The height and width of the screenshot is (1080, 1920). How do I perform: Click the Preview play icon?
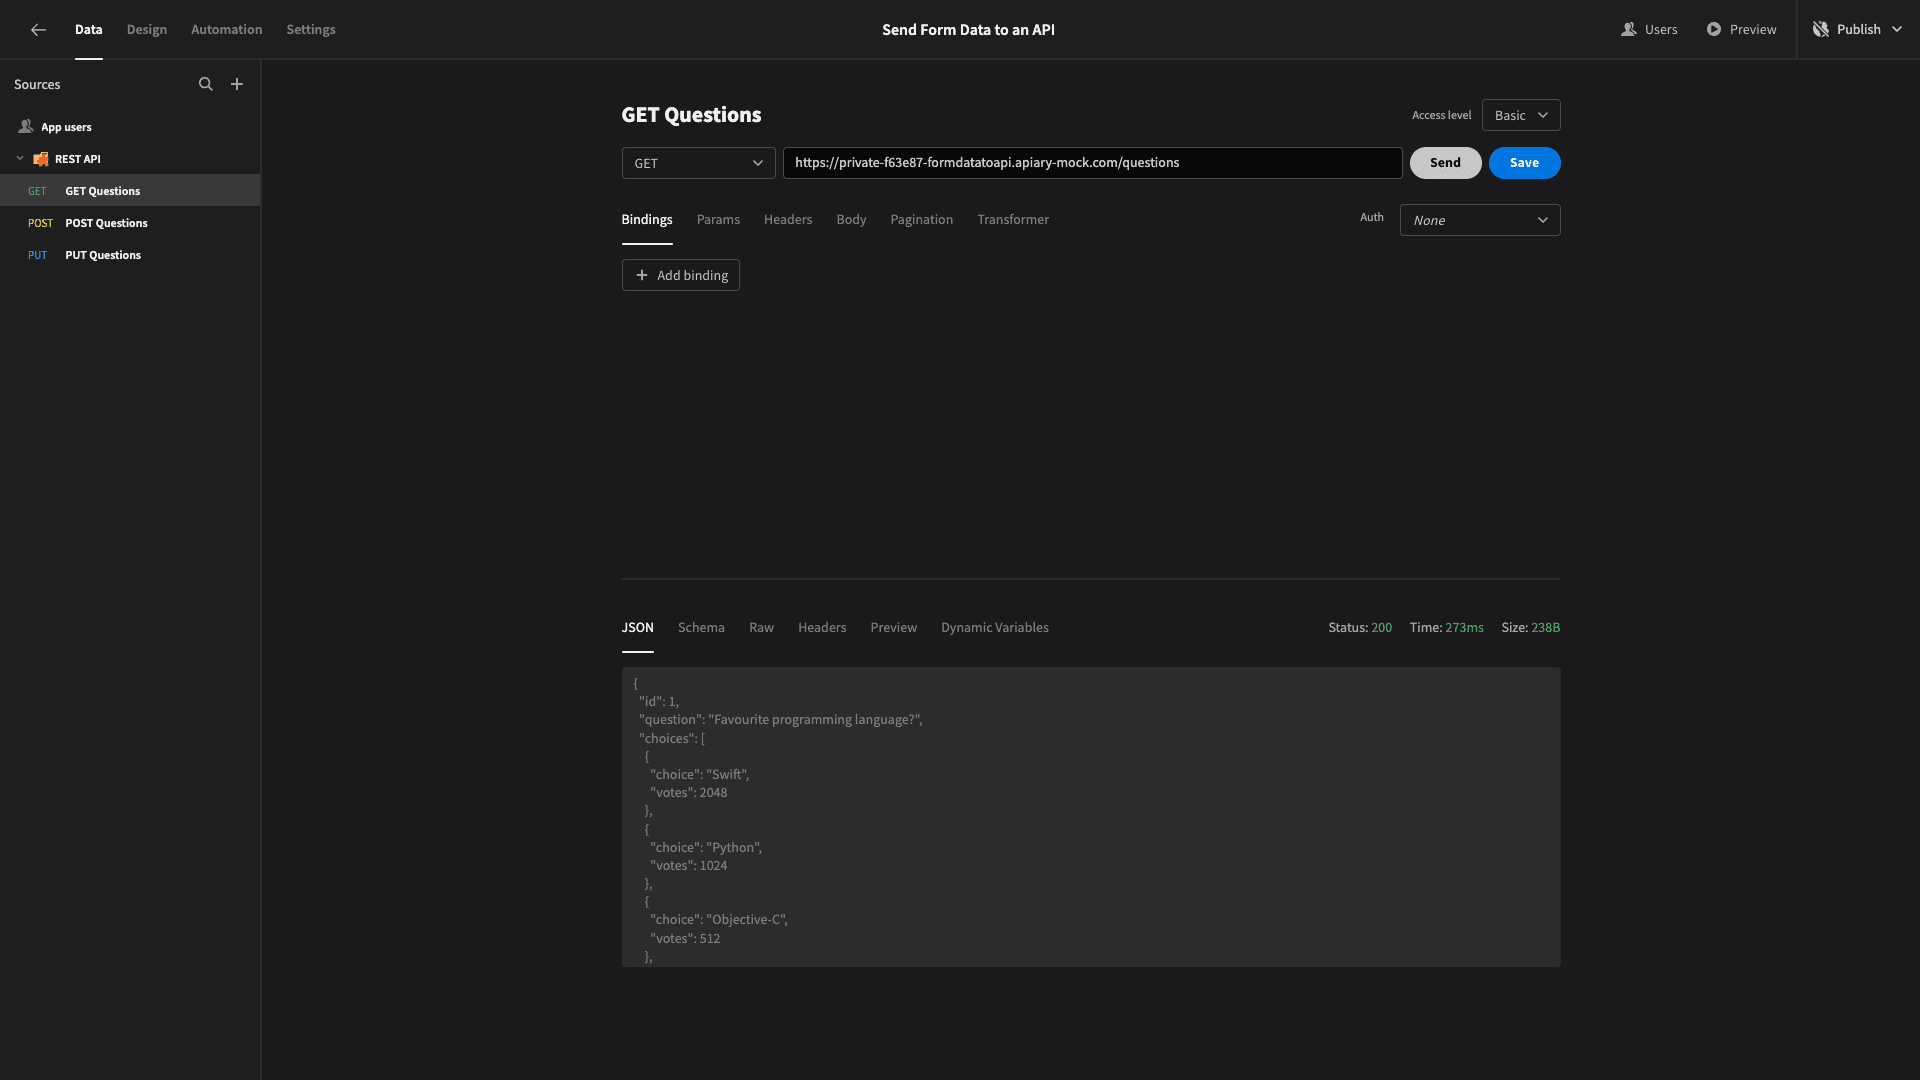pyautogui.click(x=1714, y=30)
